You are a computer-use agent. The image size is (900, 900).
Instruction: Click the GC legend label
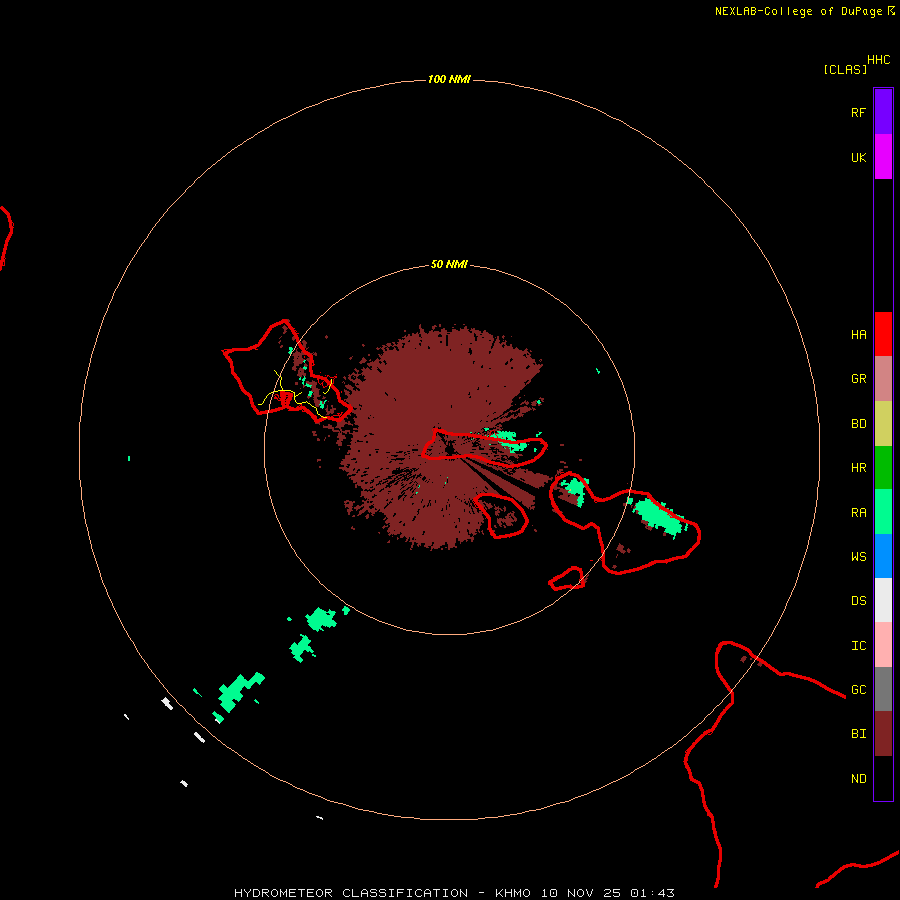click(x=858, y=690)
